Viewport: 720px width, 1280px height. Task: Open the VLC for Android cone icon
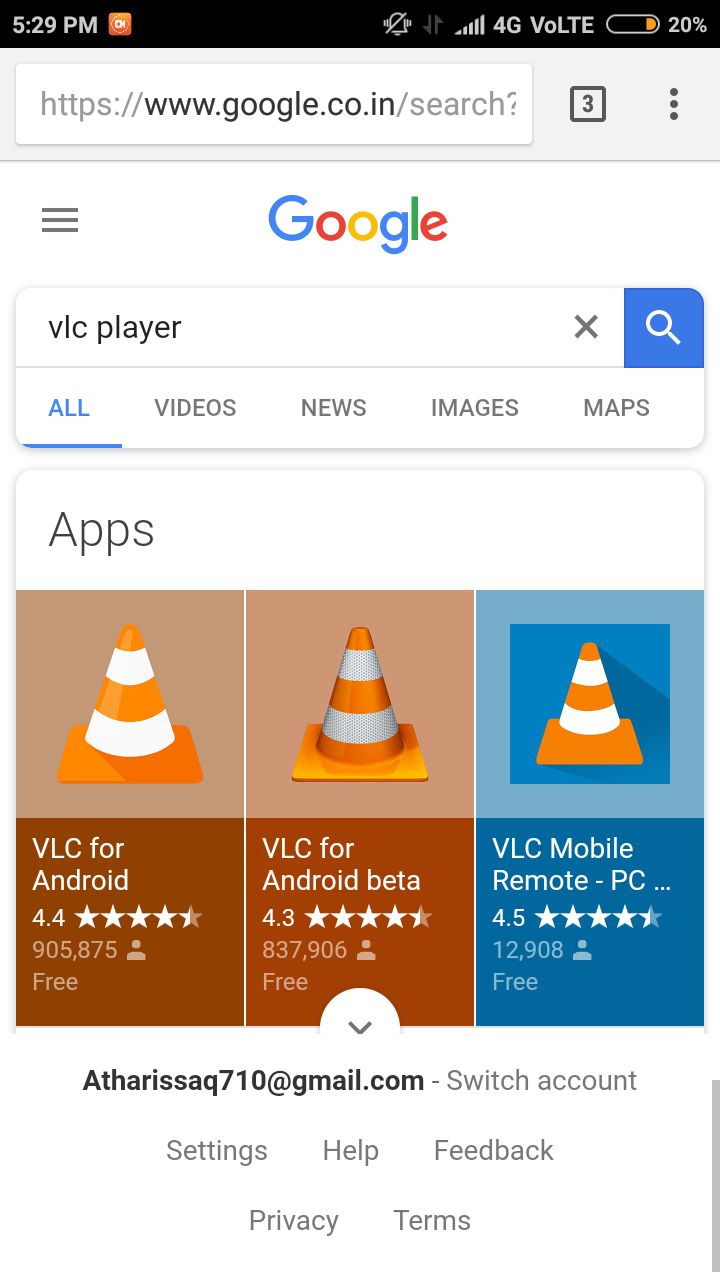coord(130,704)
